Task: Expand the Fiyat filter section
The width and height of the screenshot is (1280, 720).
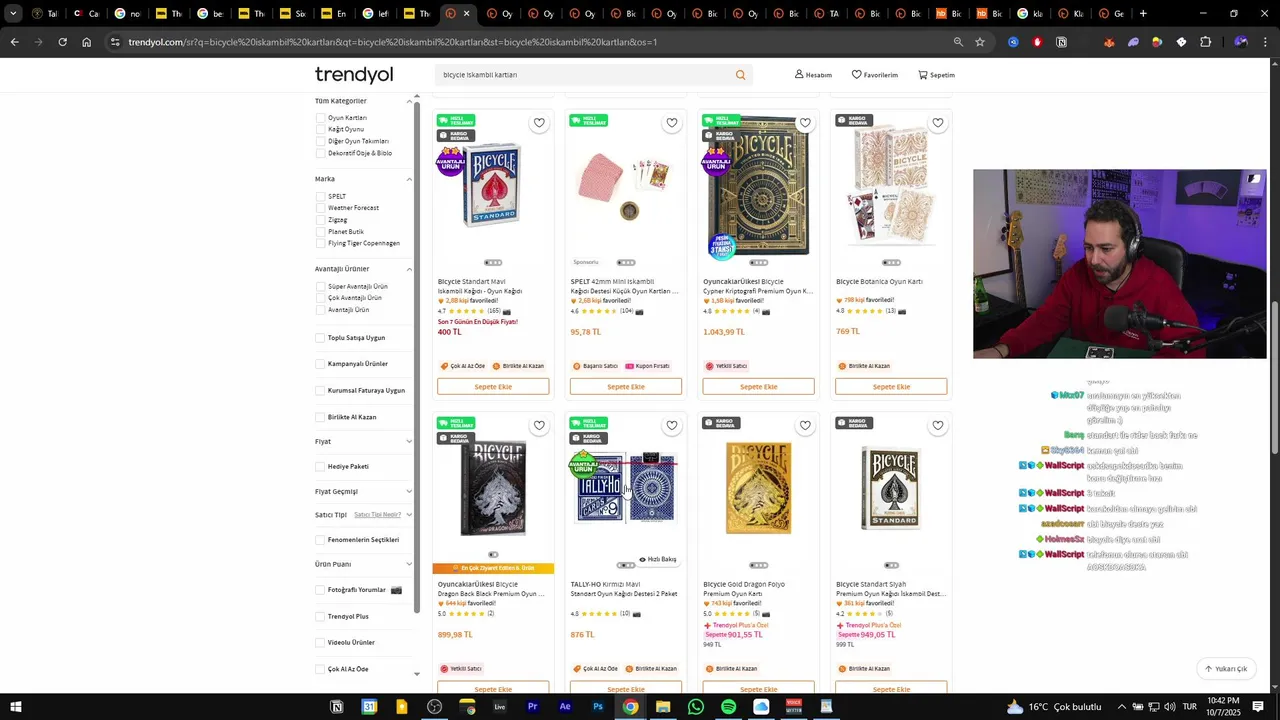Action: (x=409, y=442)
